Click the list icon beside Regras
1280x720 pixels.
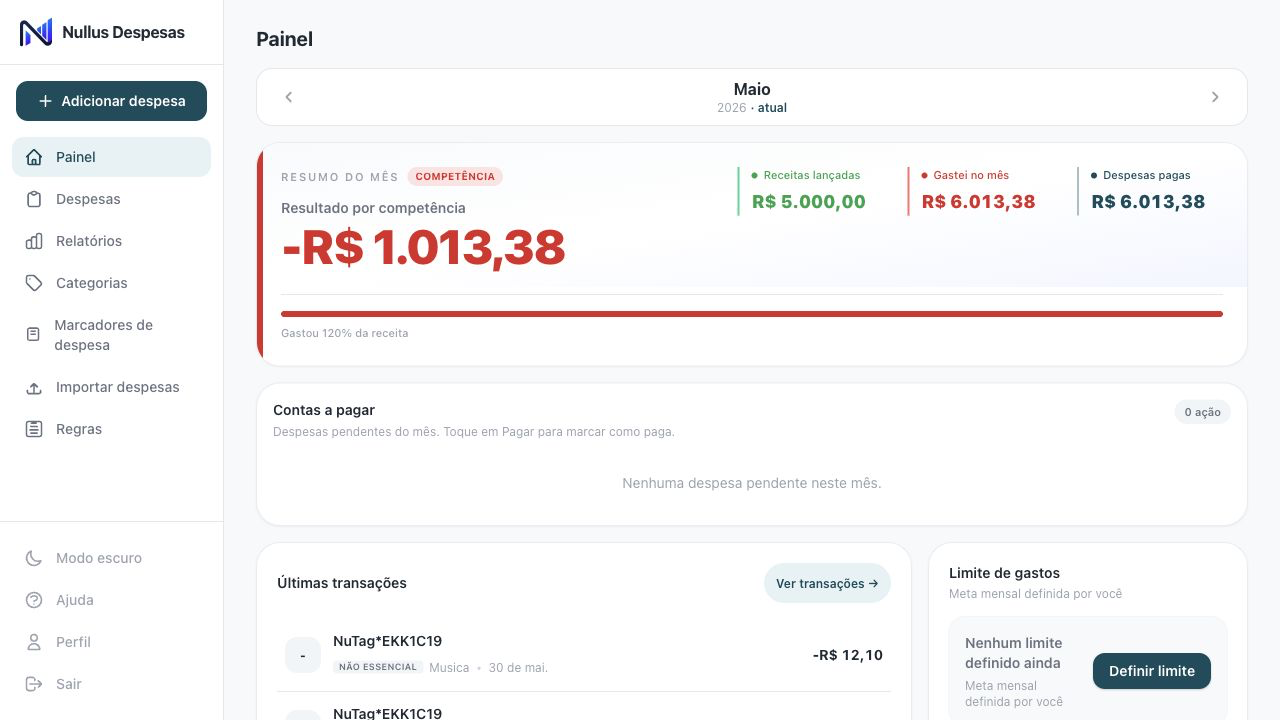(34, 429)
